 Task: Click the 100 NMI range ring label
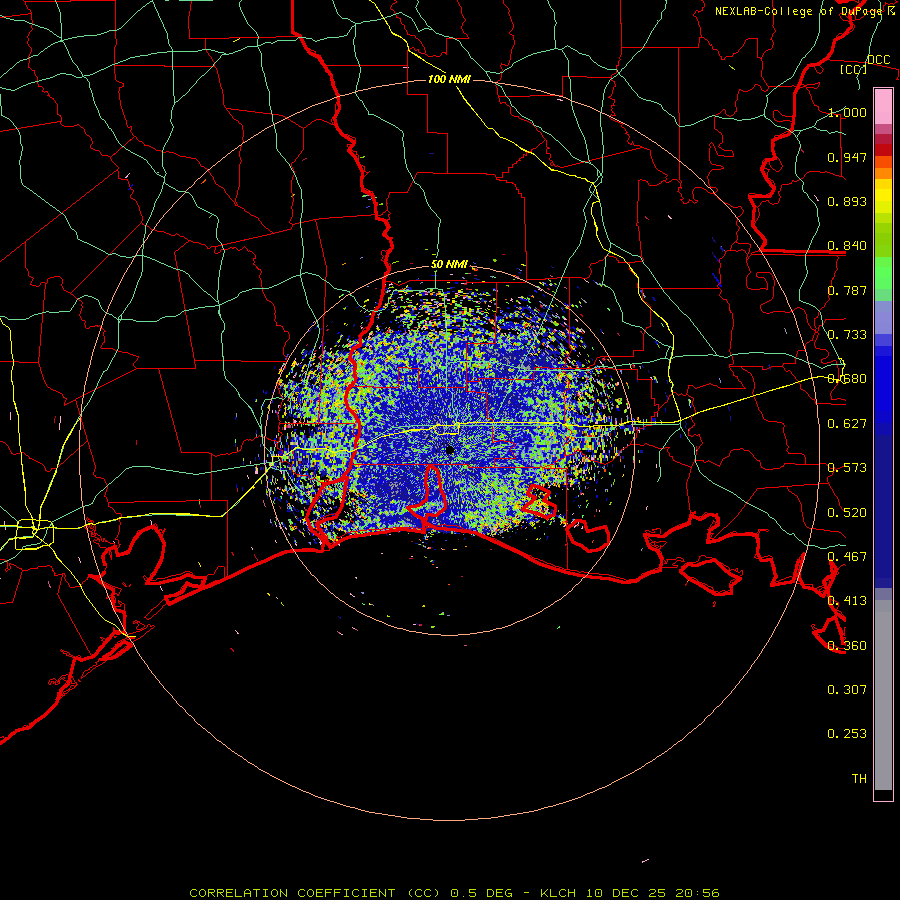point(449,79)
